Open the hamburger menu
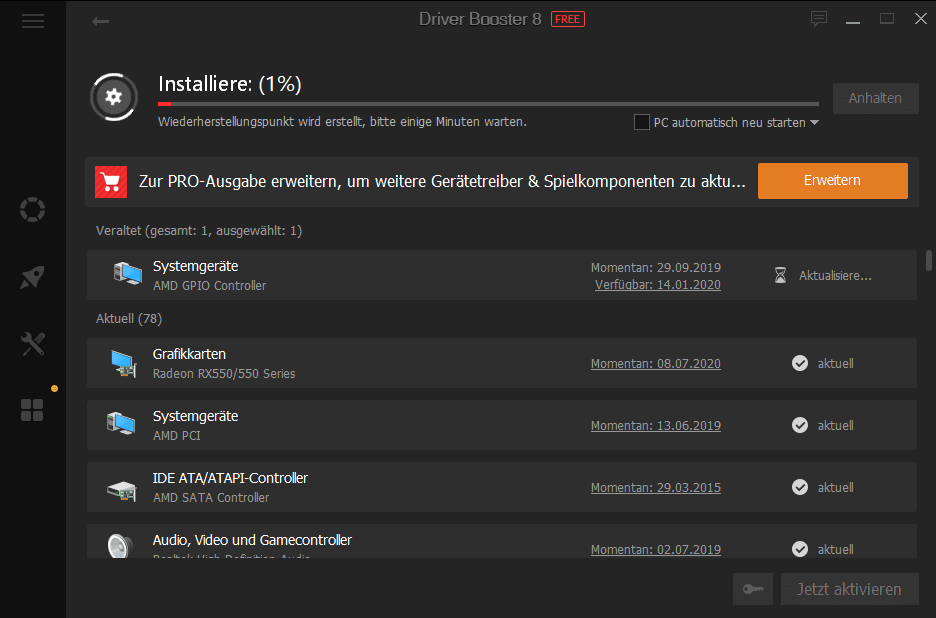This screenshot has height=618, width=936. (x=33, y=21)
